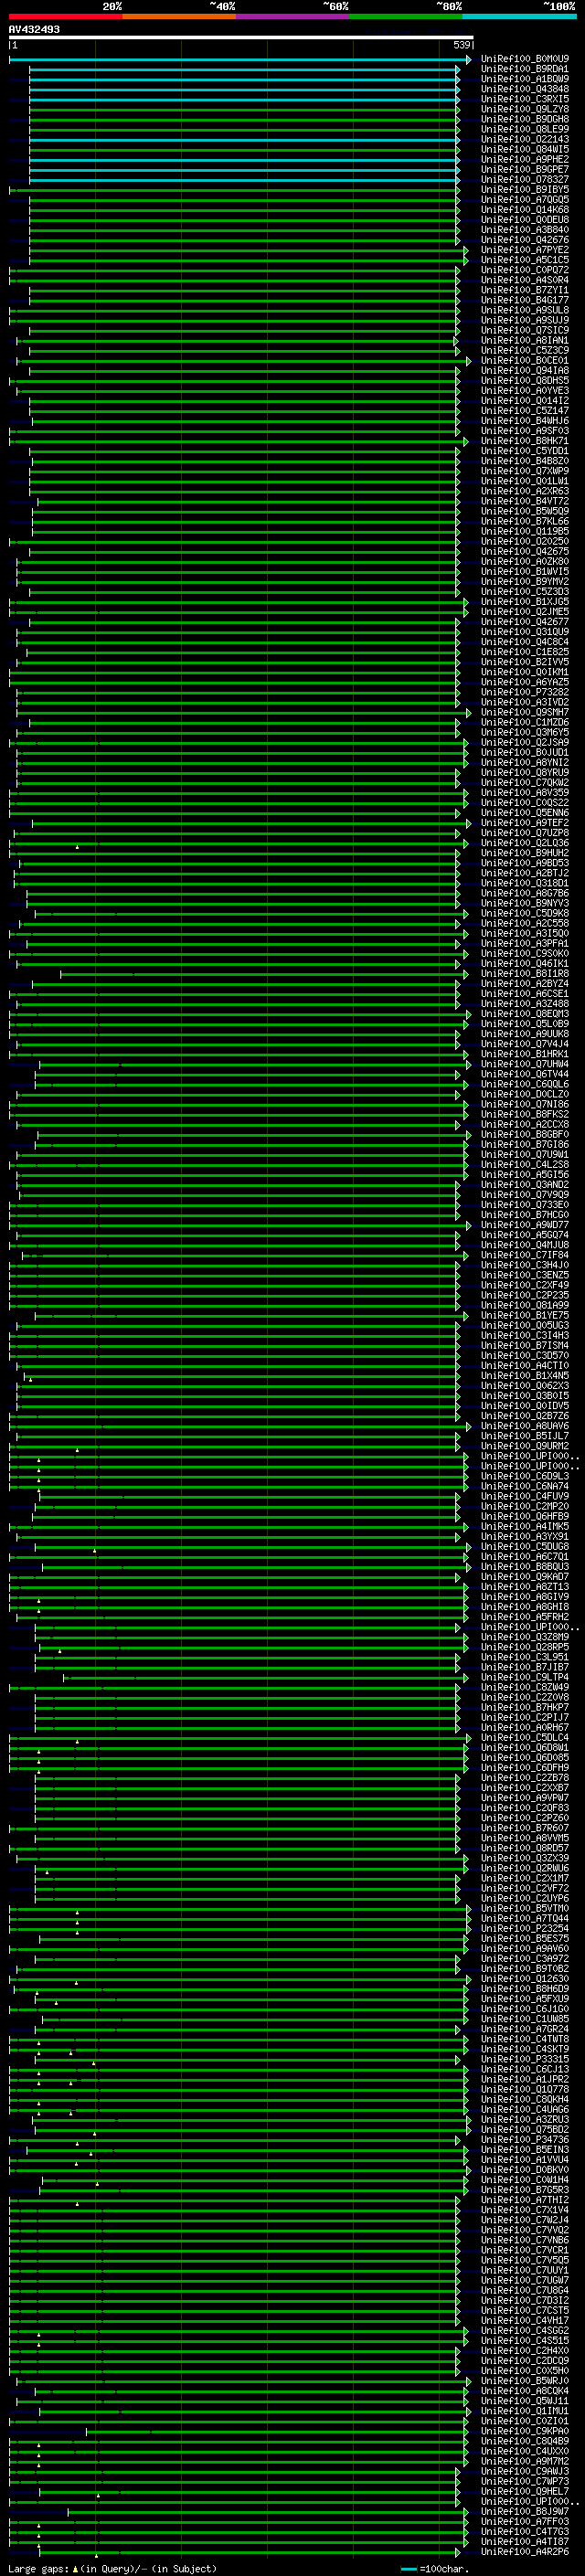Select the label UniRef100_Q84WI5
Screen dimensions: 585x2576
coord(525,149)
